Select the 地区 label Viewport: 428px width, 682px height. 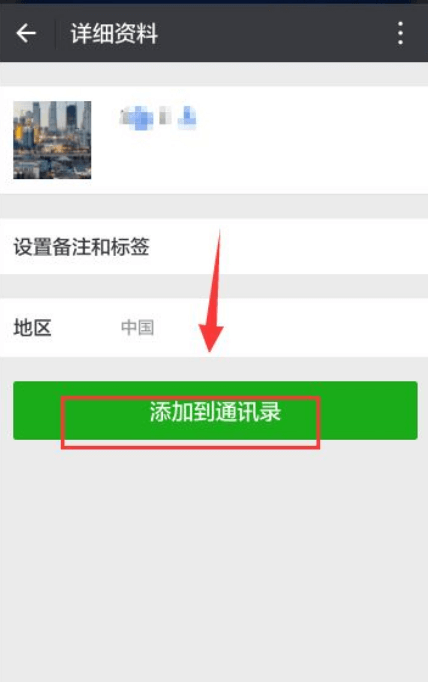tap(33, 328)
